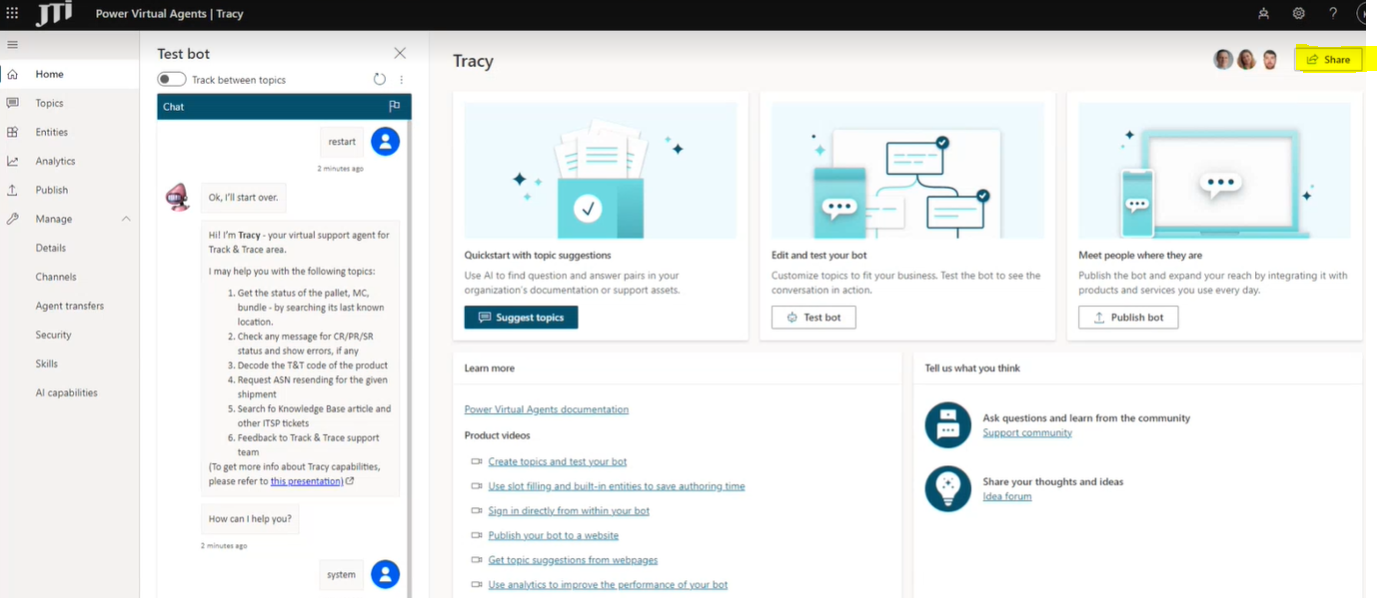Collapse the navigation hamburger menu
The width and height of the screenshot is (1377, 598).
coord(12,45)
